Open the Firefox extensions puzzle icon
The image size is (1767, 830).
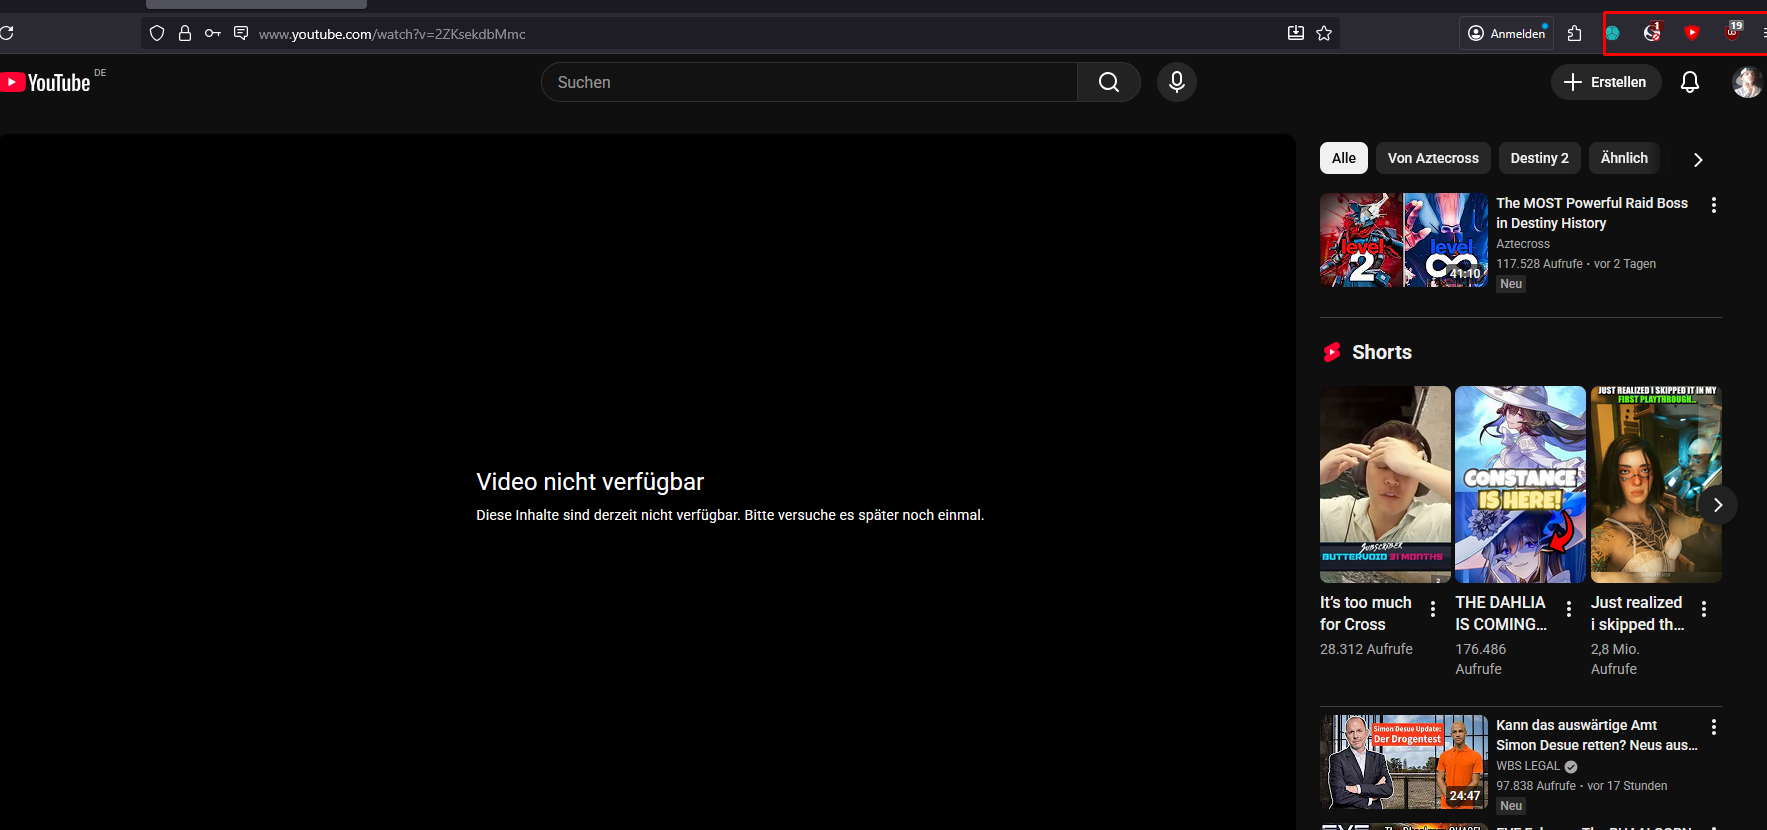click(x=1574, y=33)
